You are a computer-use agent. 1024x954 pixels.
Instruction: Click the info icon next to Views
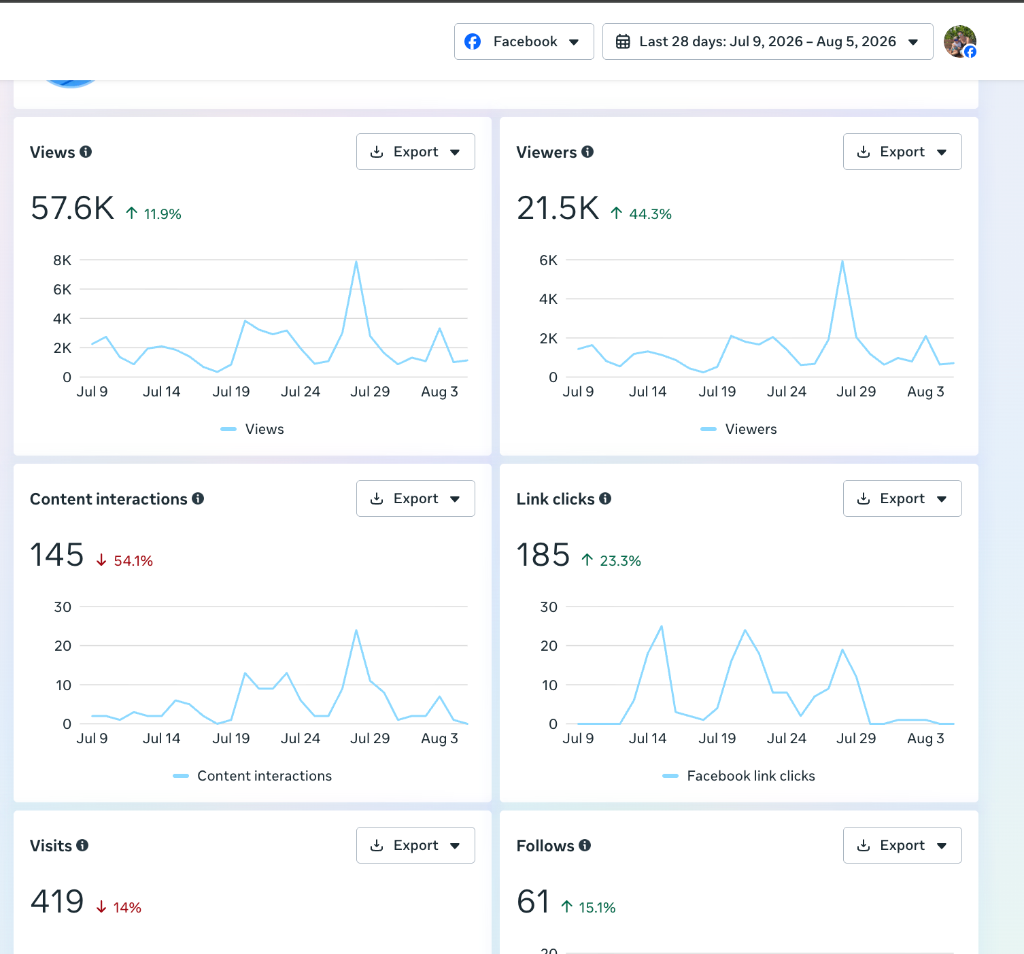tap(86, 151)
